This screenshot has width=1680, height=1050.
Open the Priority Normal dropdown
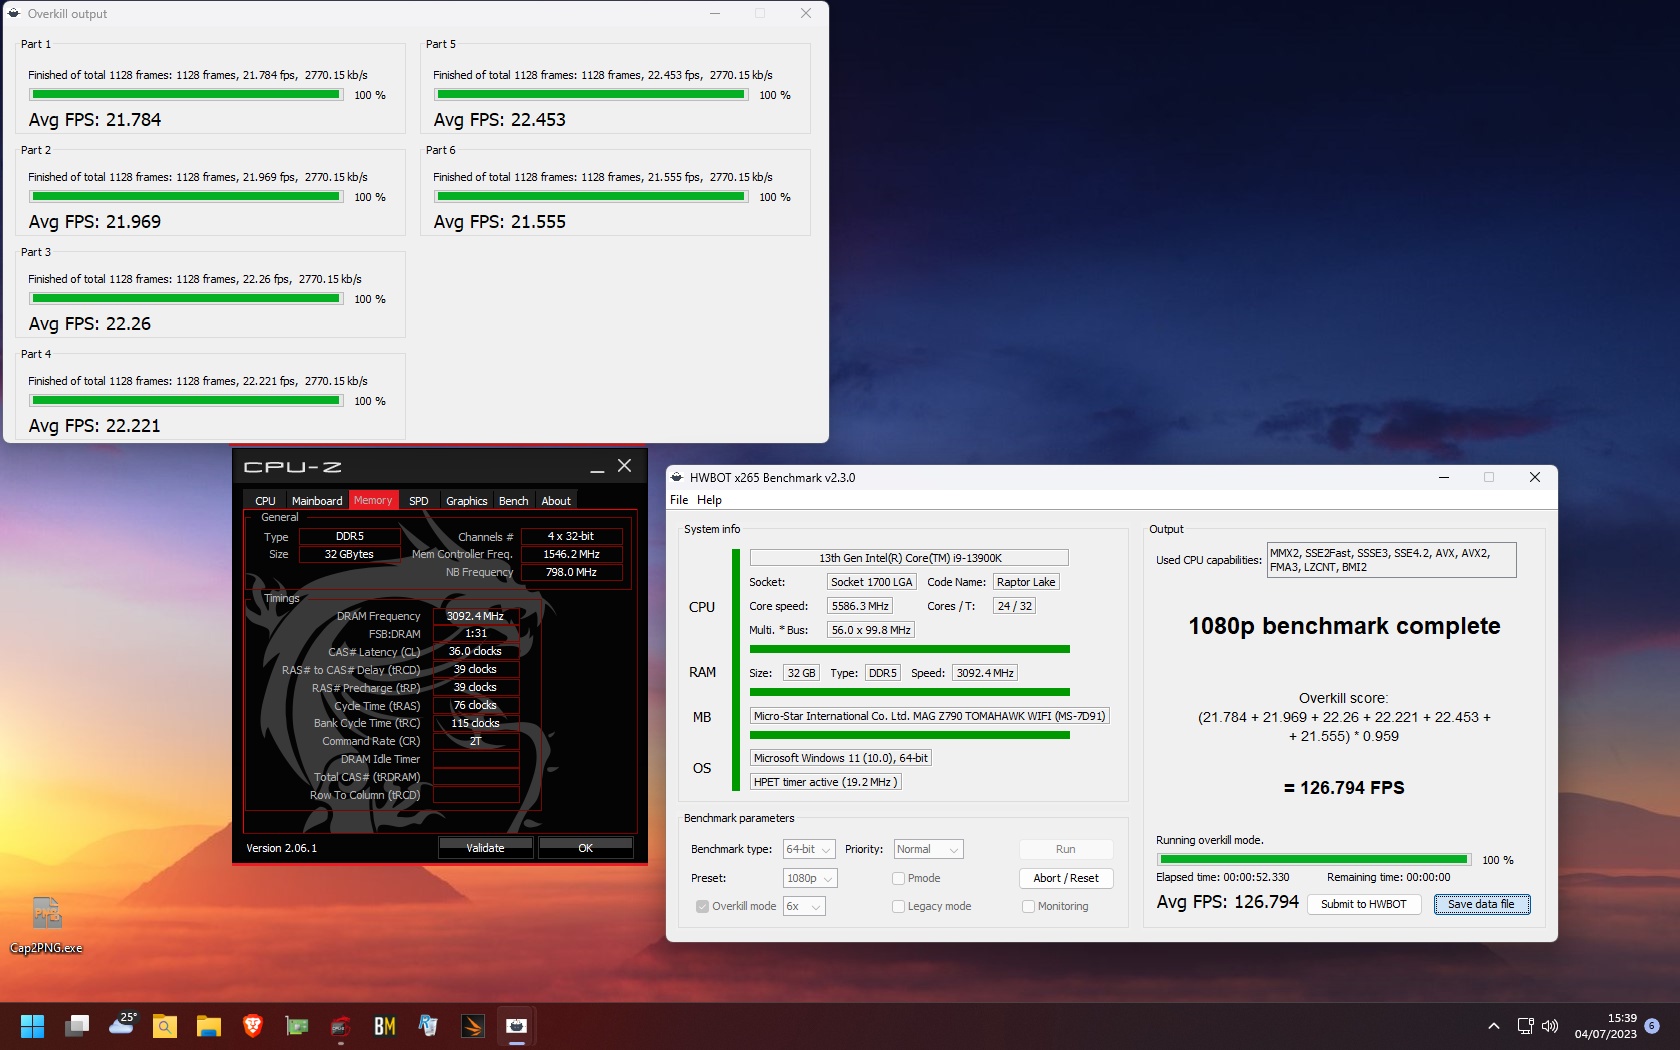click(928, 849)
